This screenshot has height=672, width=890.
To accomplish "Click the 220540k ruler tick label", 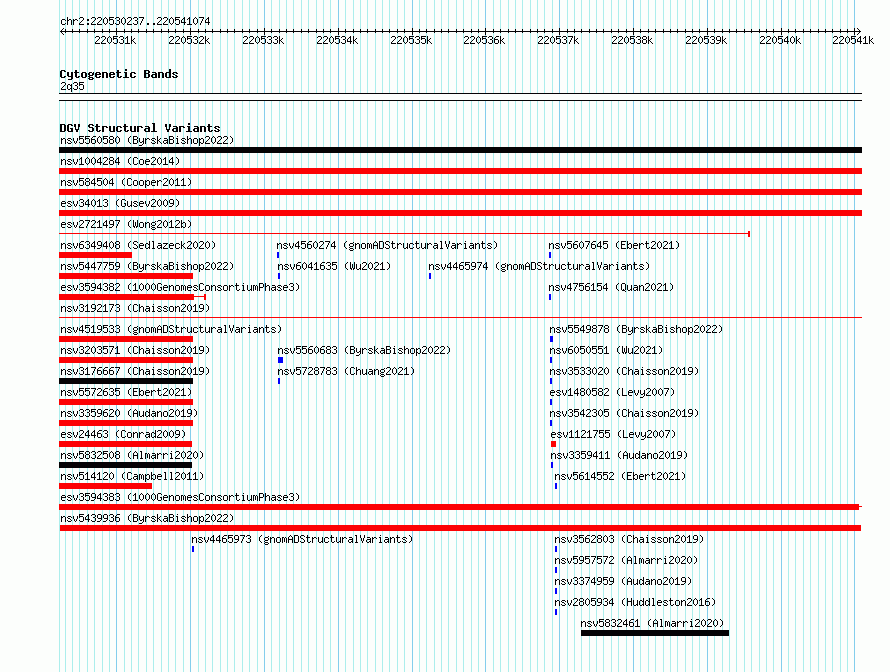I will coord(780,40).
